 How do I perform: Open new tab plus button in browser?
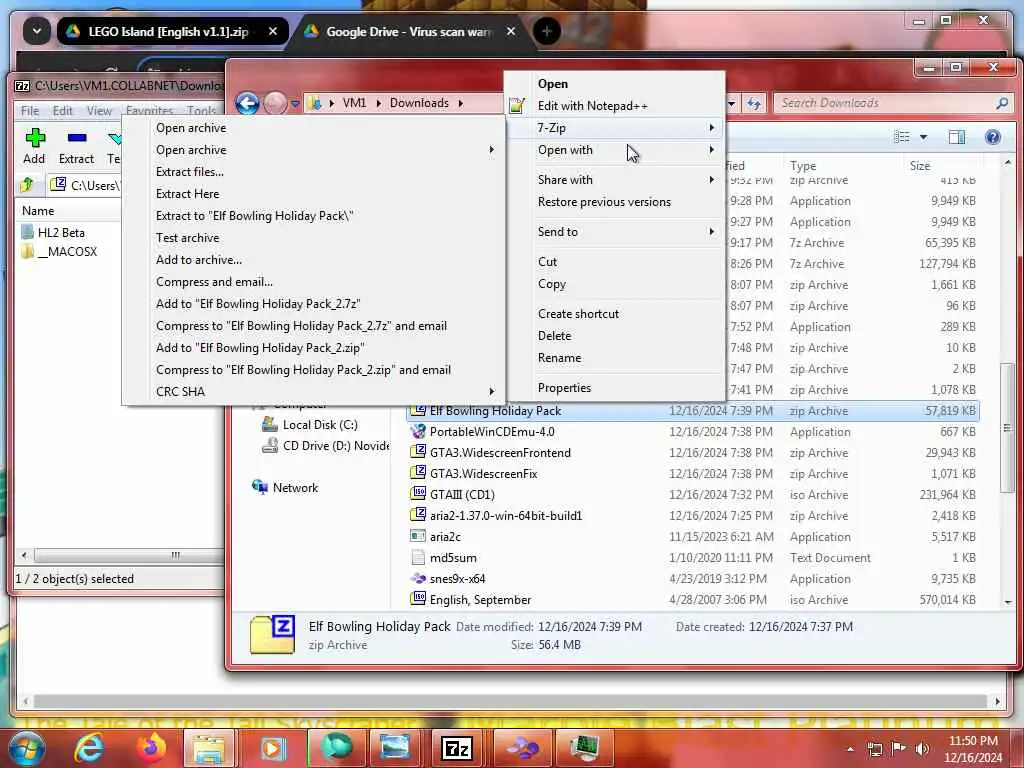click(x=547, y=31)
